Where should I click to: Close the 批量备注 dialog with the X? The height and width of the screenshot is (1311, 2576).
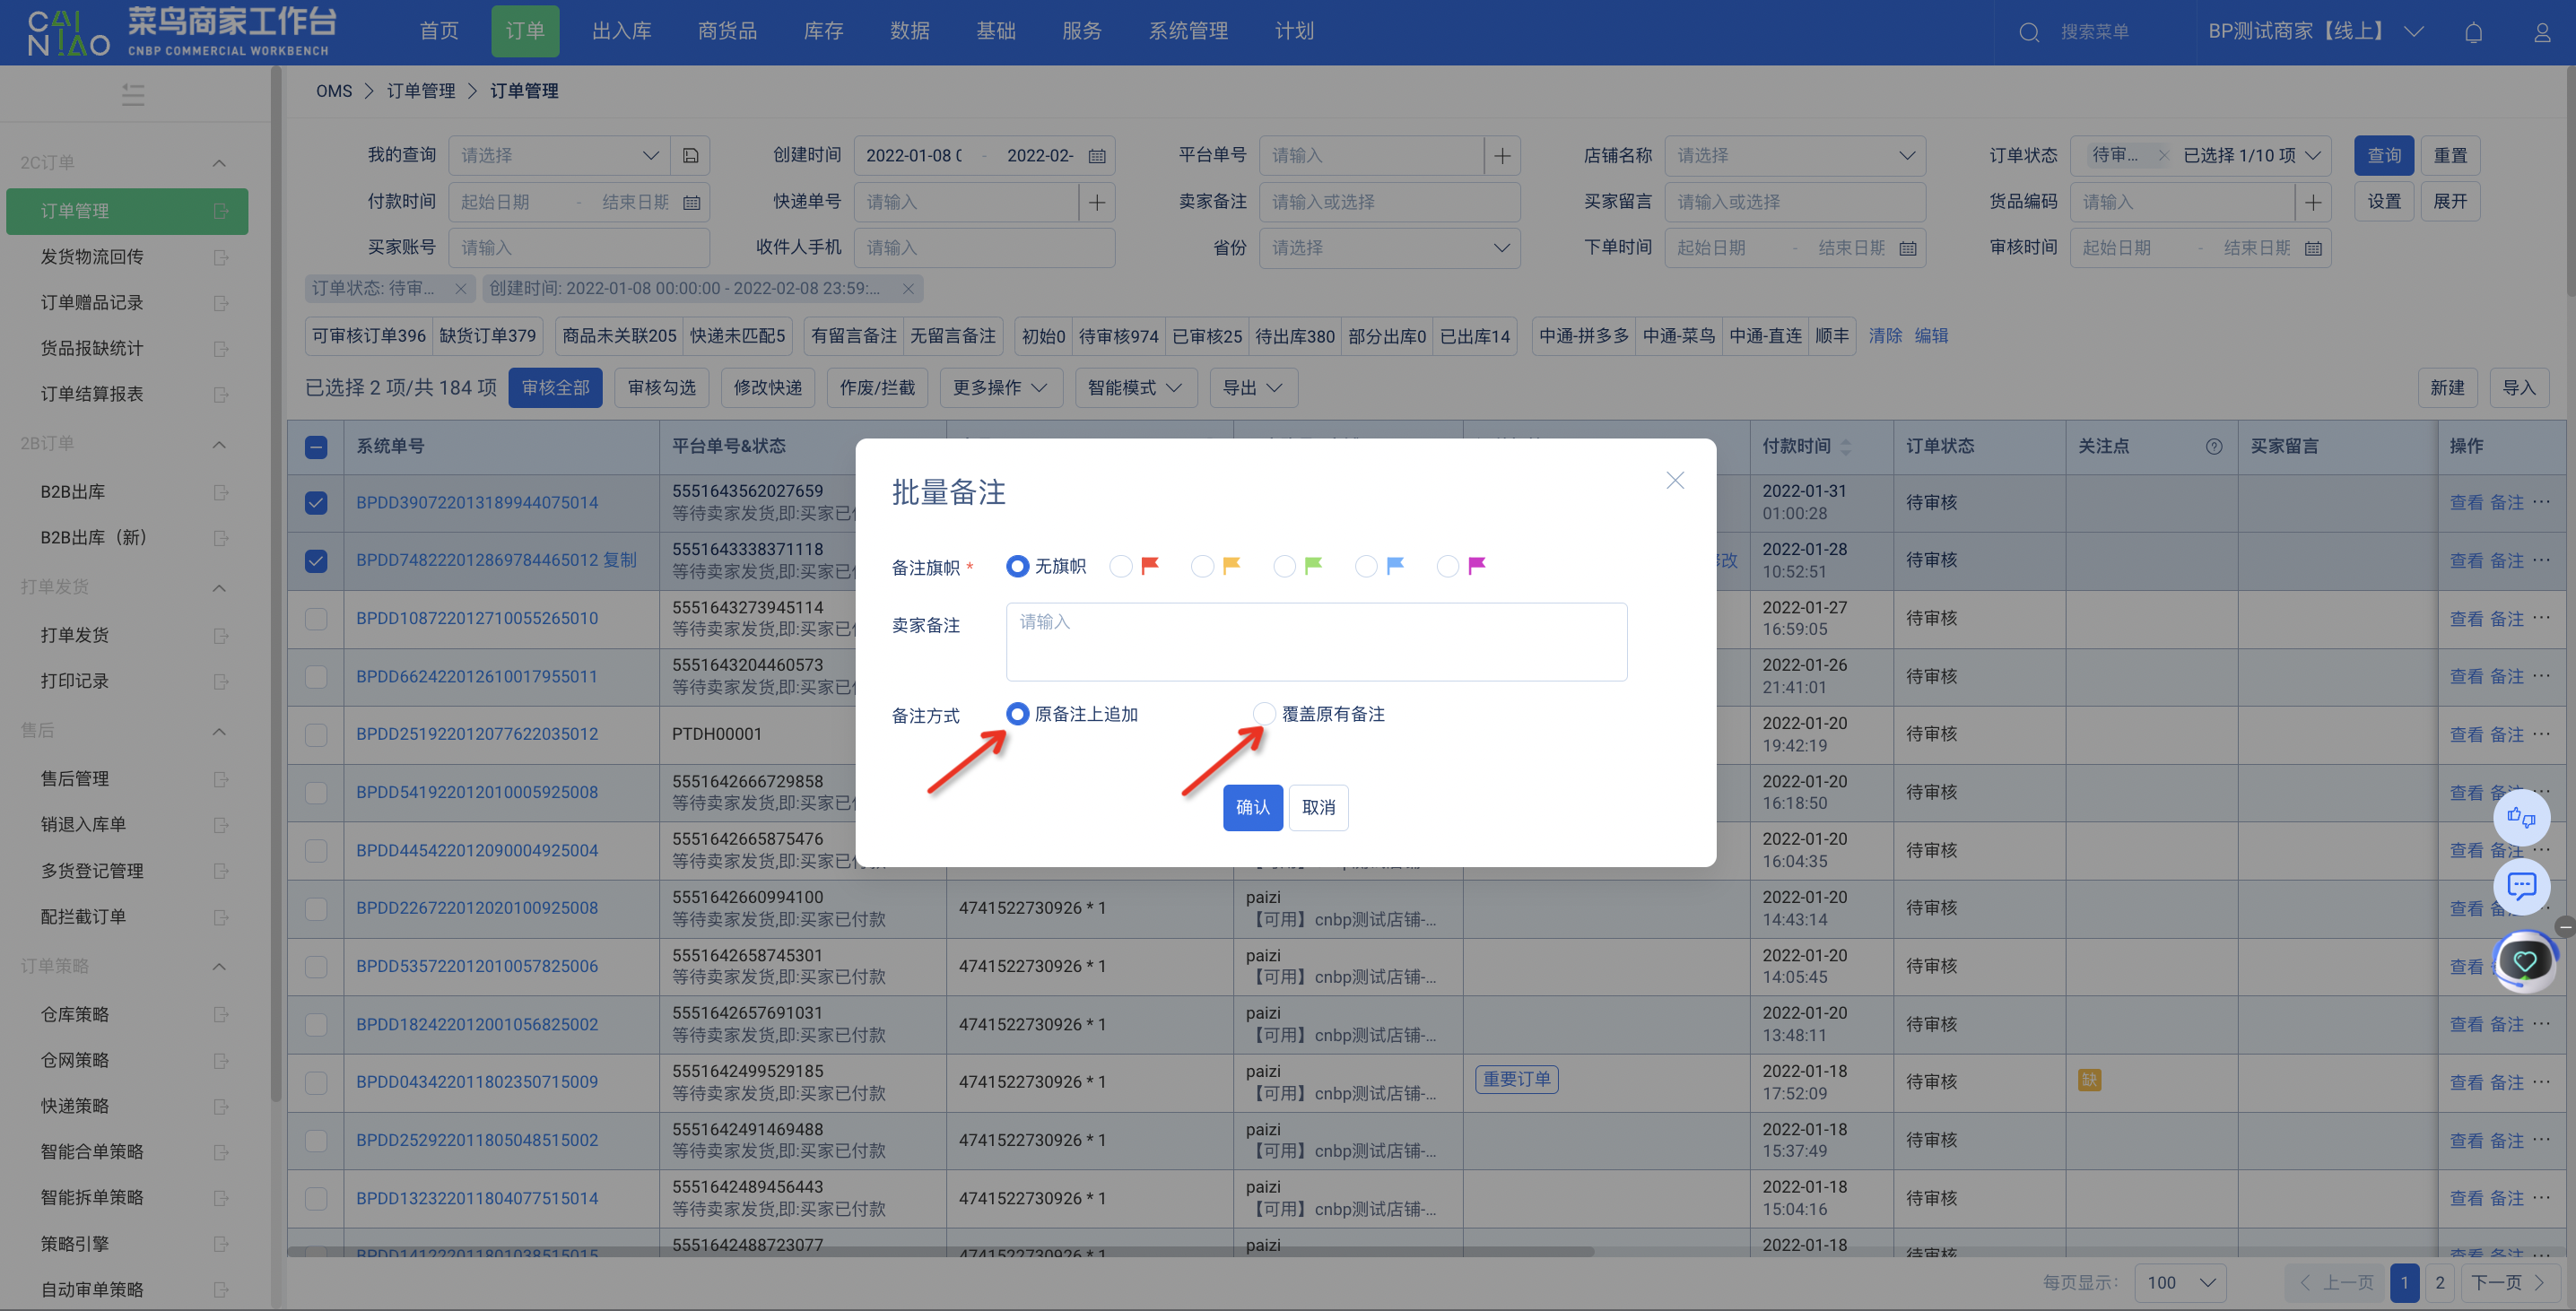click(1675, 480)
